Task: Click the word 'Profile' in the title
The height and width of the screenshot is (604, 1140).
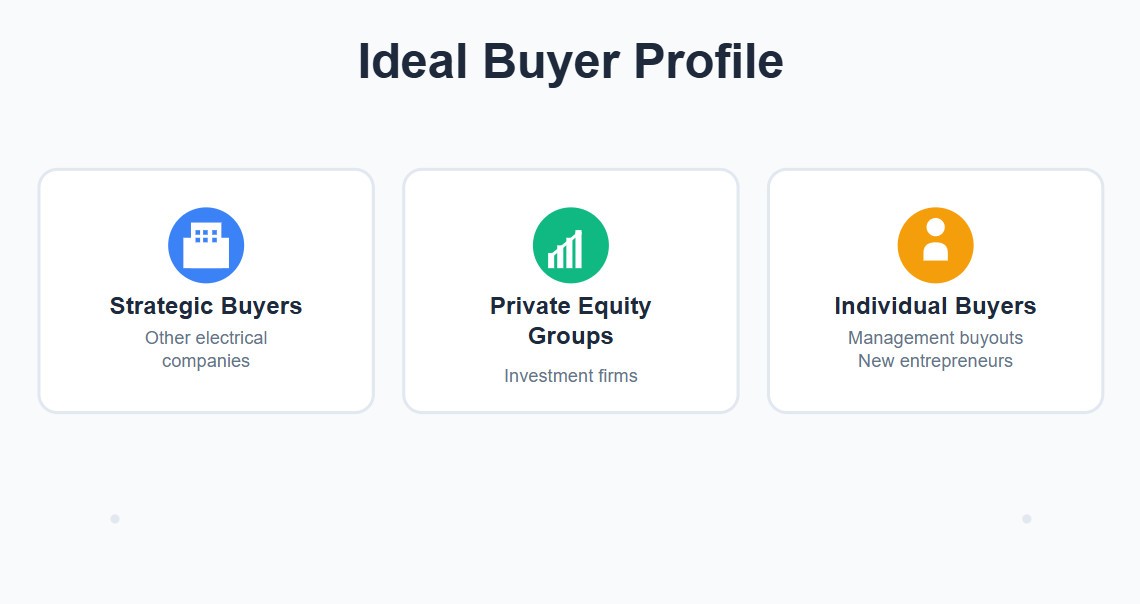Action: point(709,61)
